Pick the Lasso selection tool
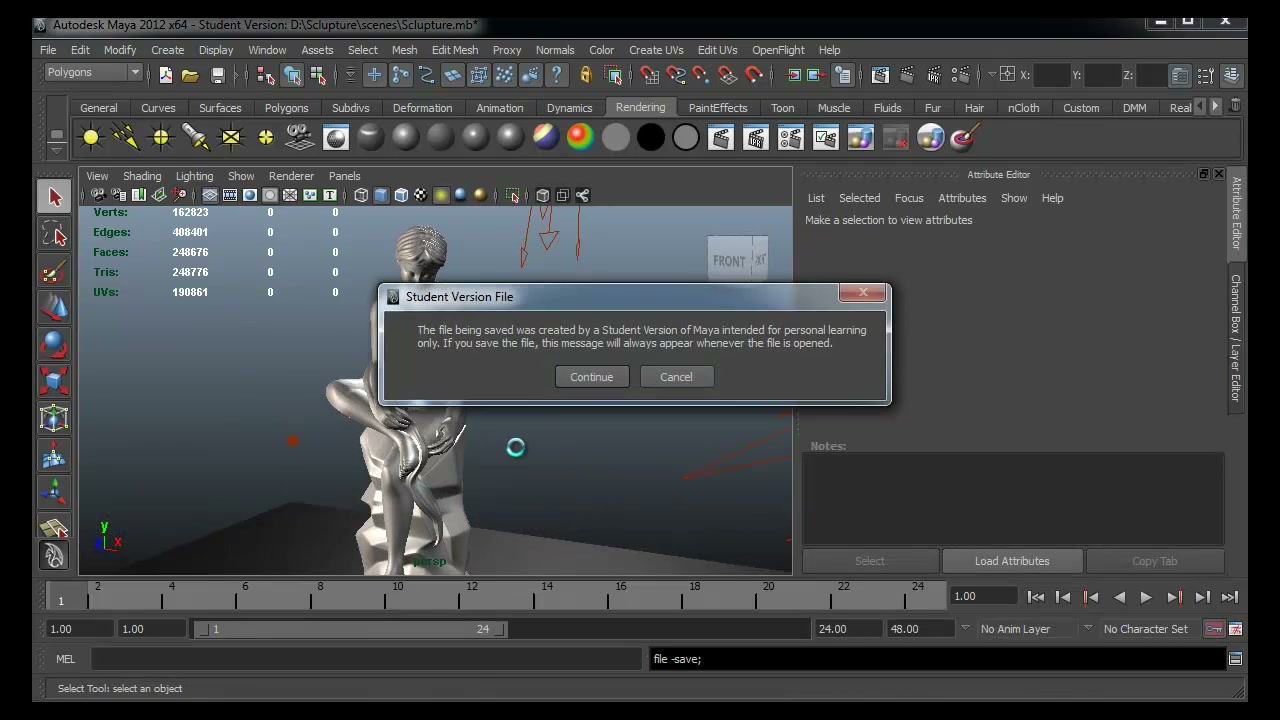 pyautogui.click(x=54, y=234)
